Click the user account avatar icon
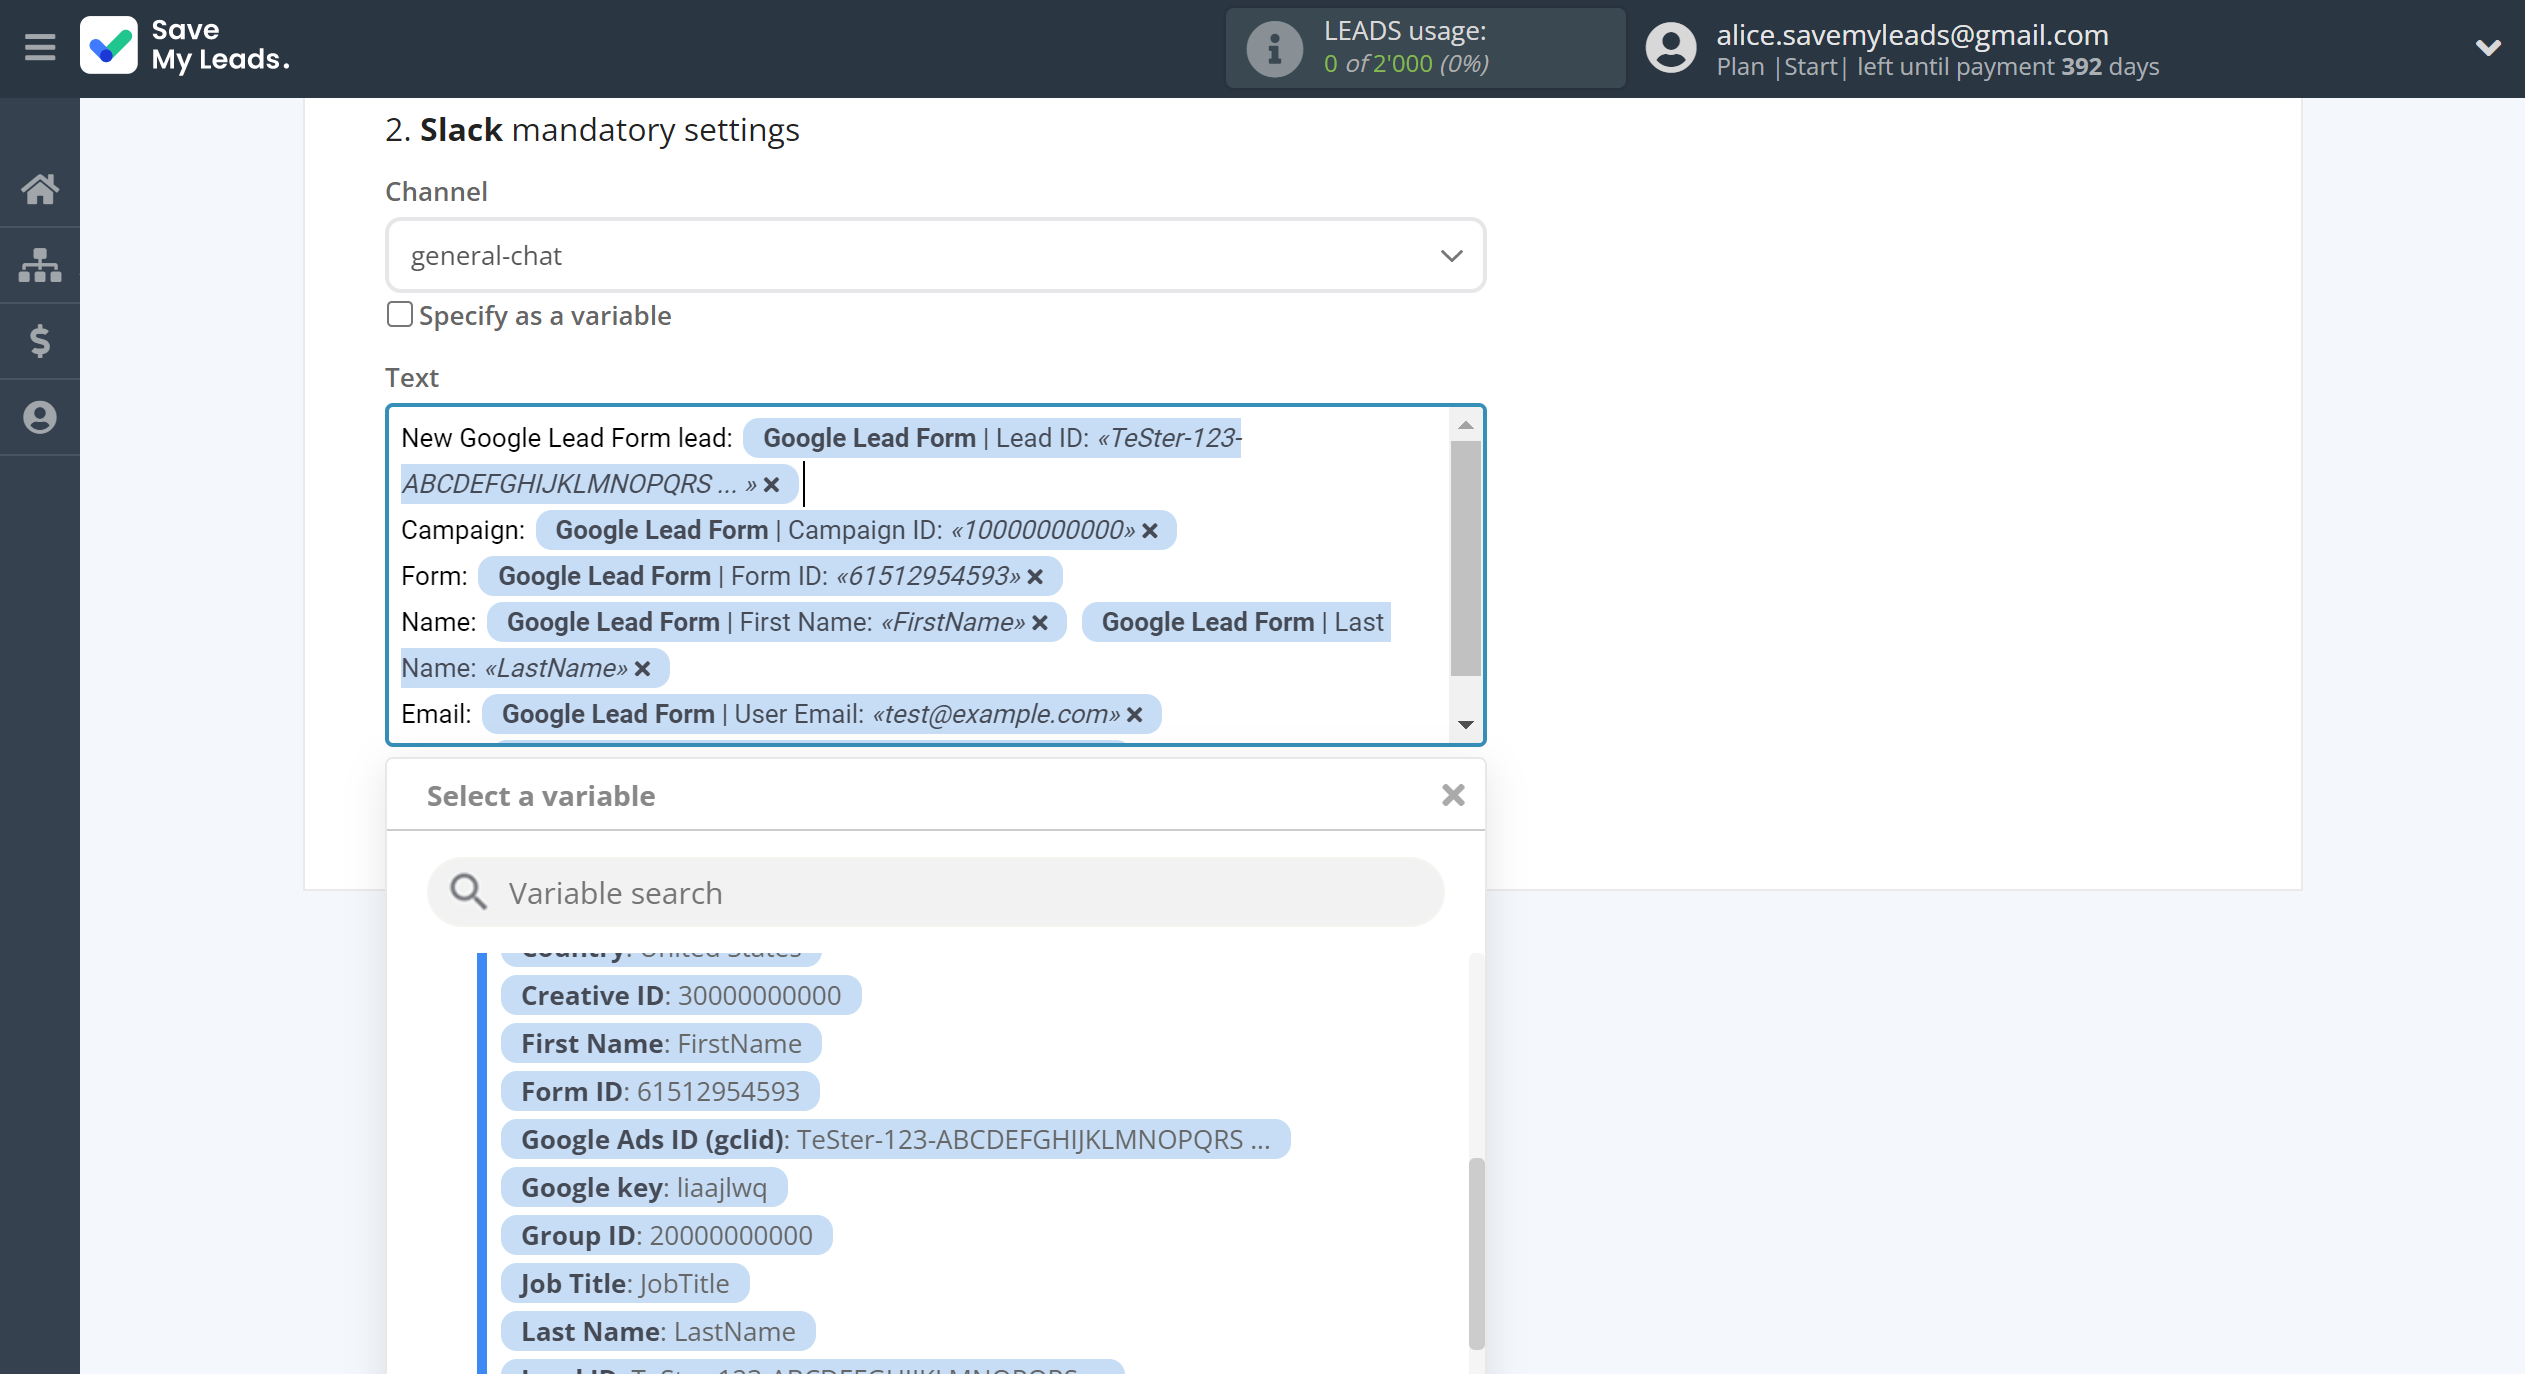This screenshot has width=2525, height=1374. 1668,47
